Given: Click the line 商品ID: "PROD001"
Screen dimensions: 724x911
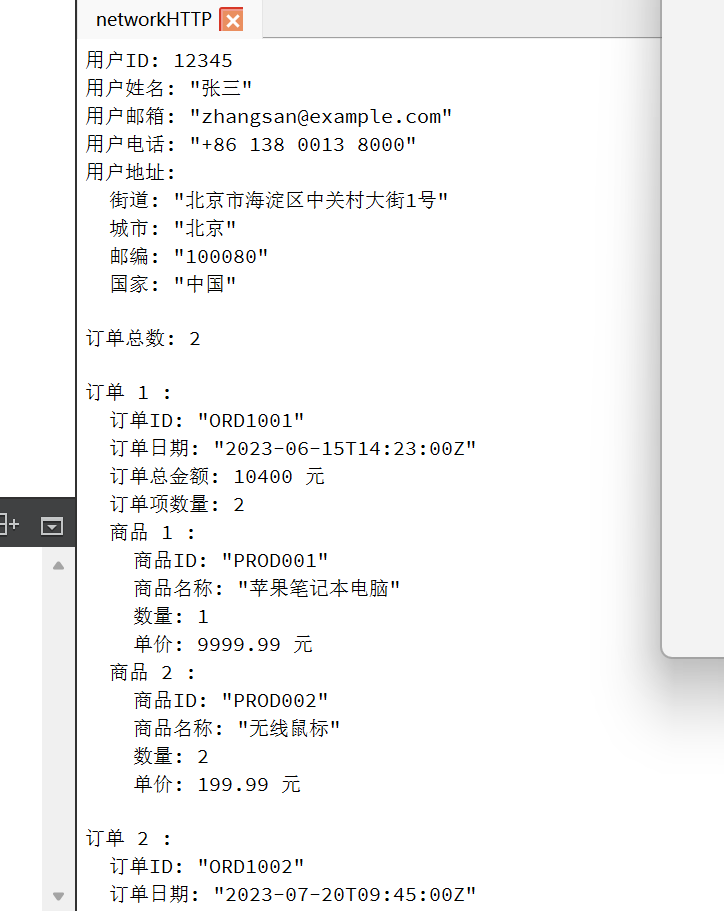Looking at the screenshot, I should click(x=231, y=560).
